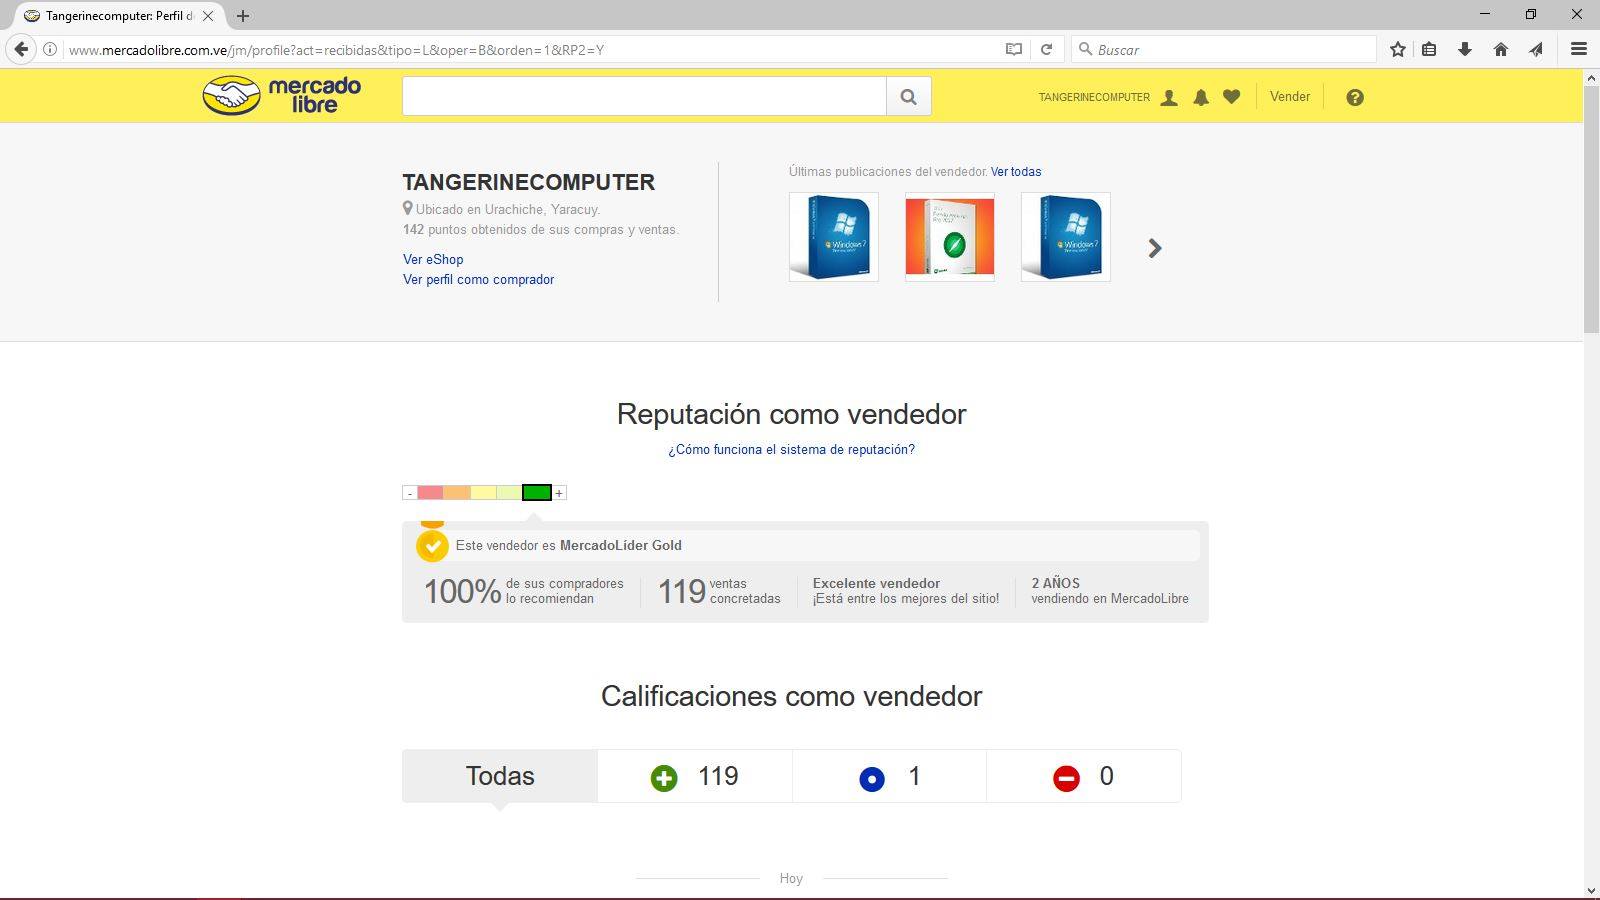This screenshot has width=1600, height=900.
Task: Click 'Excelente vendedor' text
Action: point(876,584)
